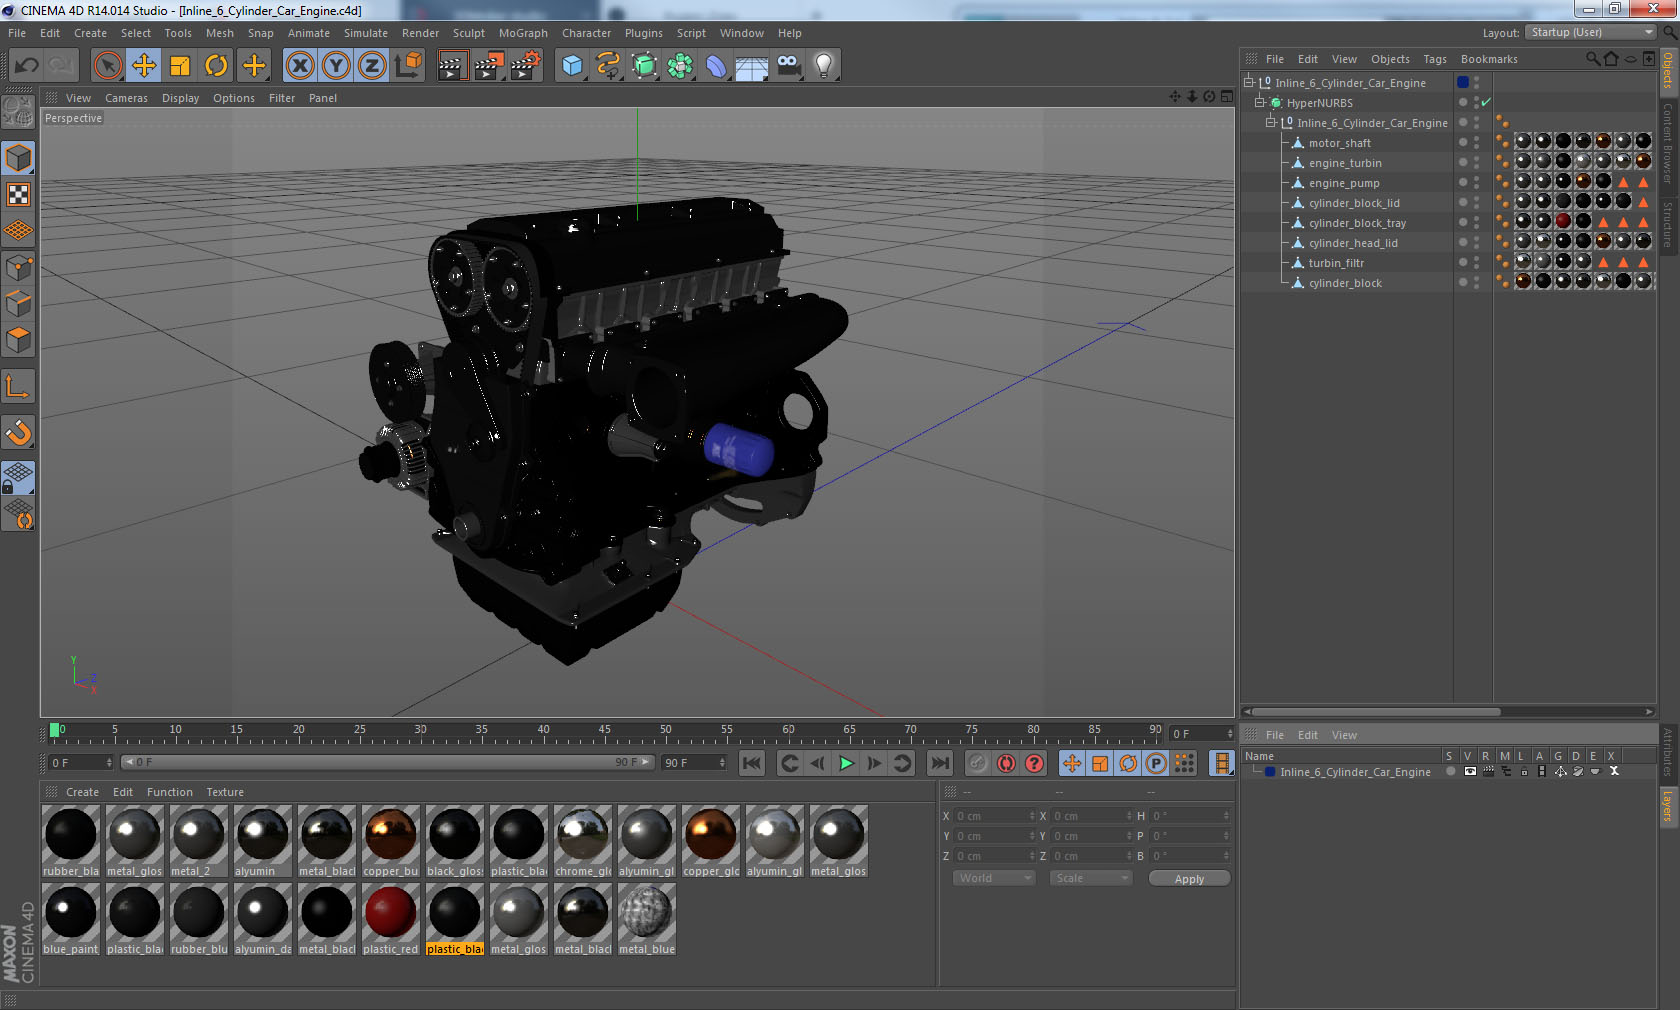The width and height of the screenshot is (1680, 1010).
Task: Collapse top Inline_6_Cylinder_Car_Engine root node
Action: click(1249, 82)
